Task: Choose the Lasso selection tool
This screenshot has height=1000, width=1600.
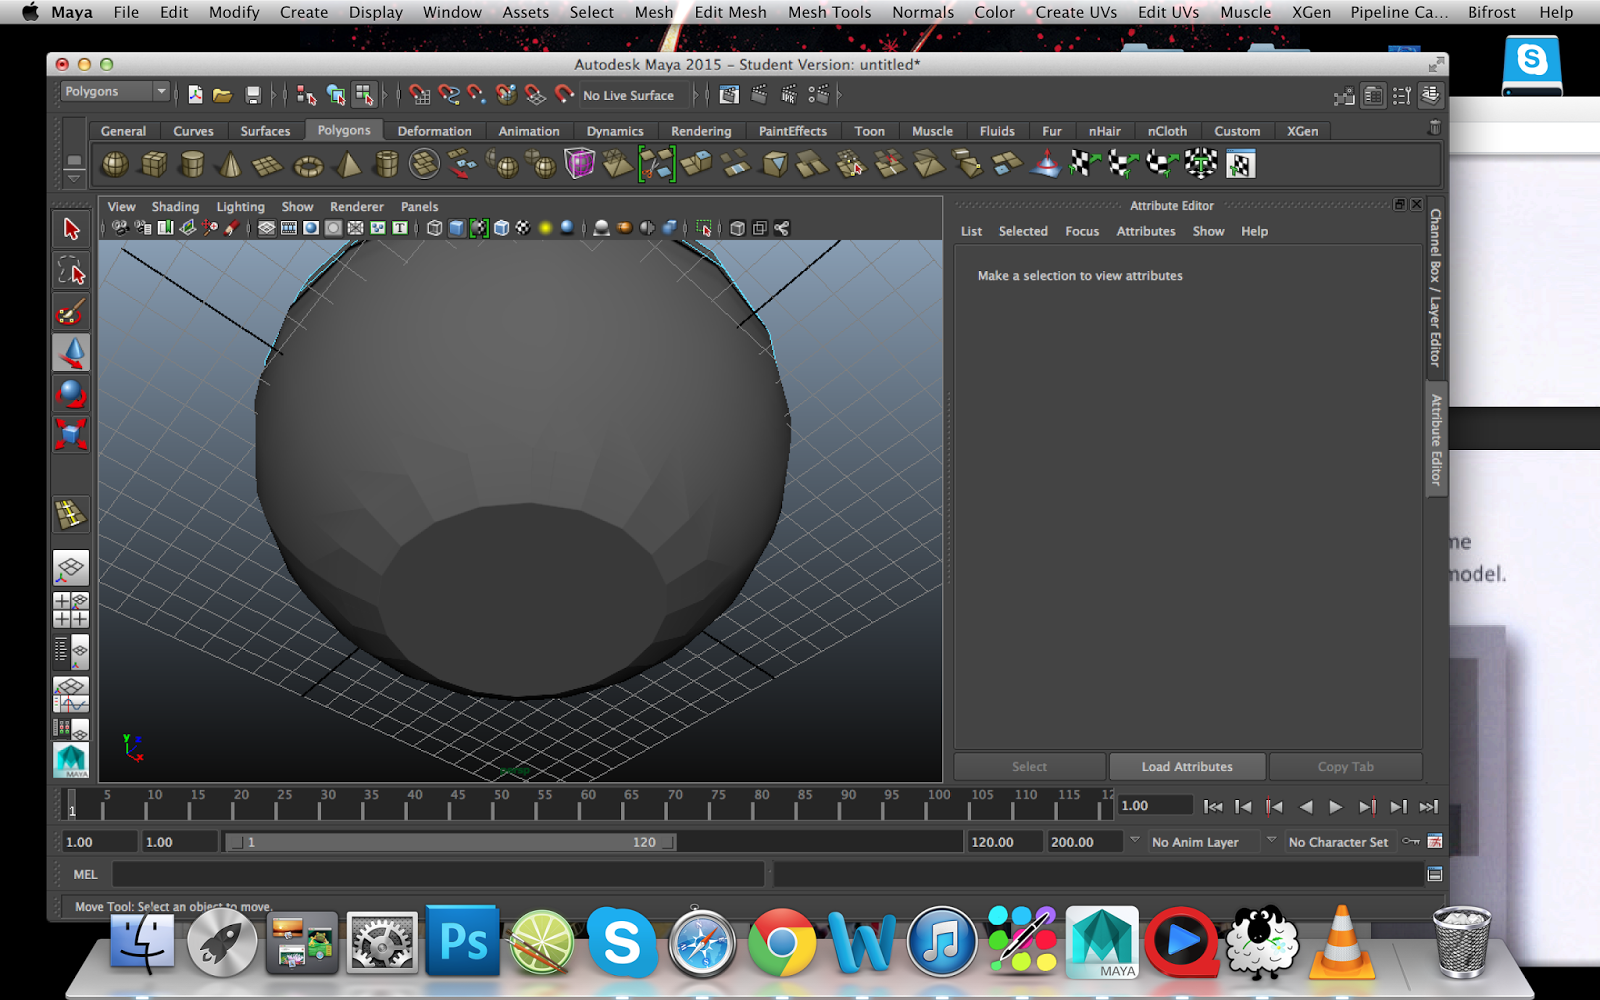Action: 71,269
